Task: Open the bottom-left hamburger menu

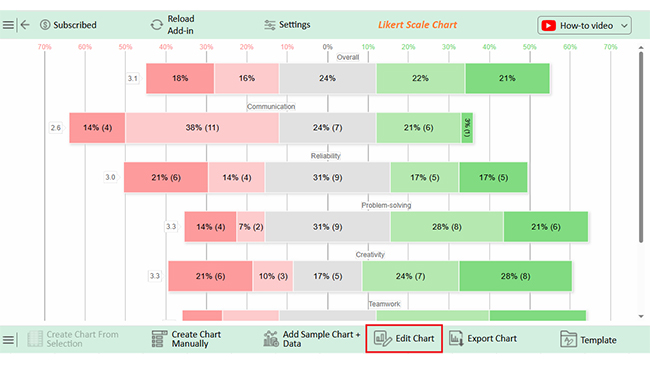Action: 8,340
